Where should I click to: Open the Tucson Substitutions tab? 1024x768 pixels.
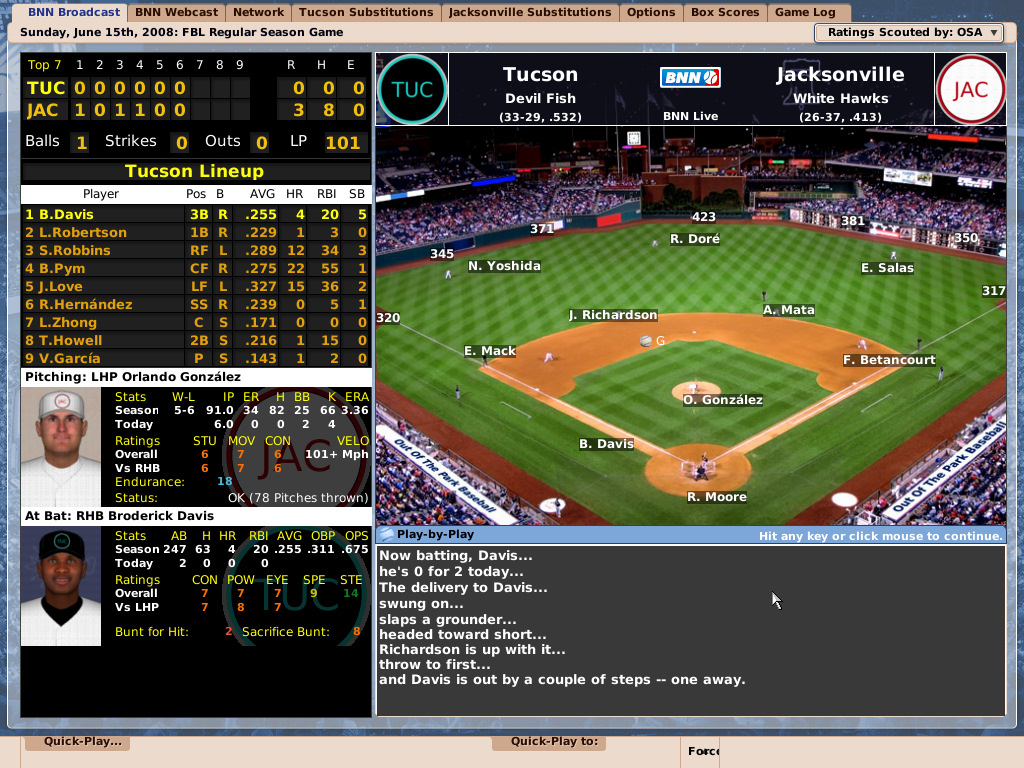pos(366,12)
